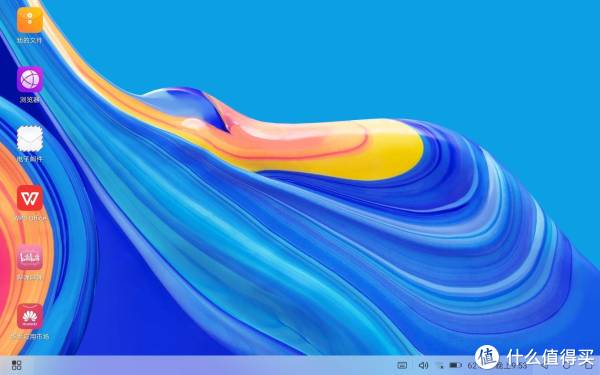Open the pink bilibili app icon
The width and height of the screenshot is (600, 375).
tap(30, 258)
